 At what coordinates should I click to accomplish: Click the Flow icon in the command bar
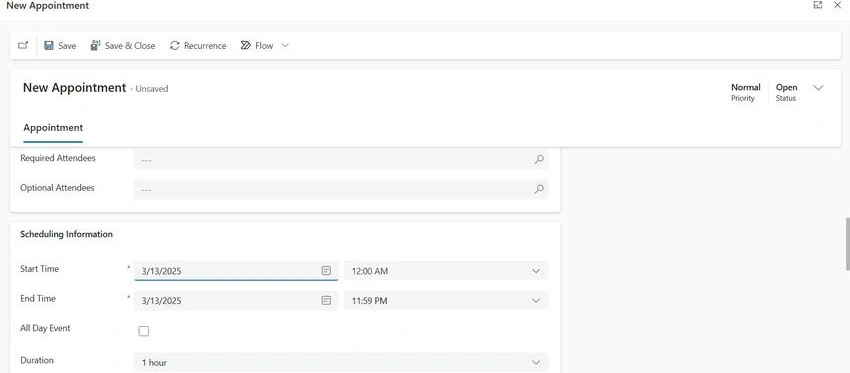click(246, 46)
